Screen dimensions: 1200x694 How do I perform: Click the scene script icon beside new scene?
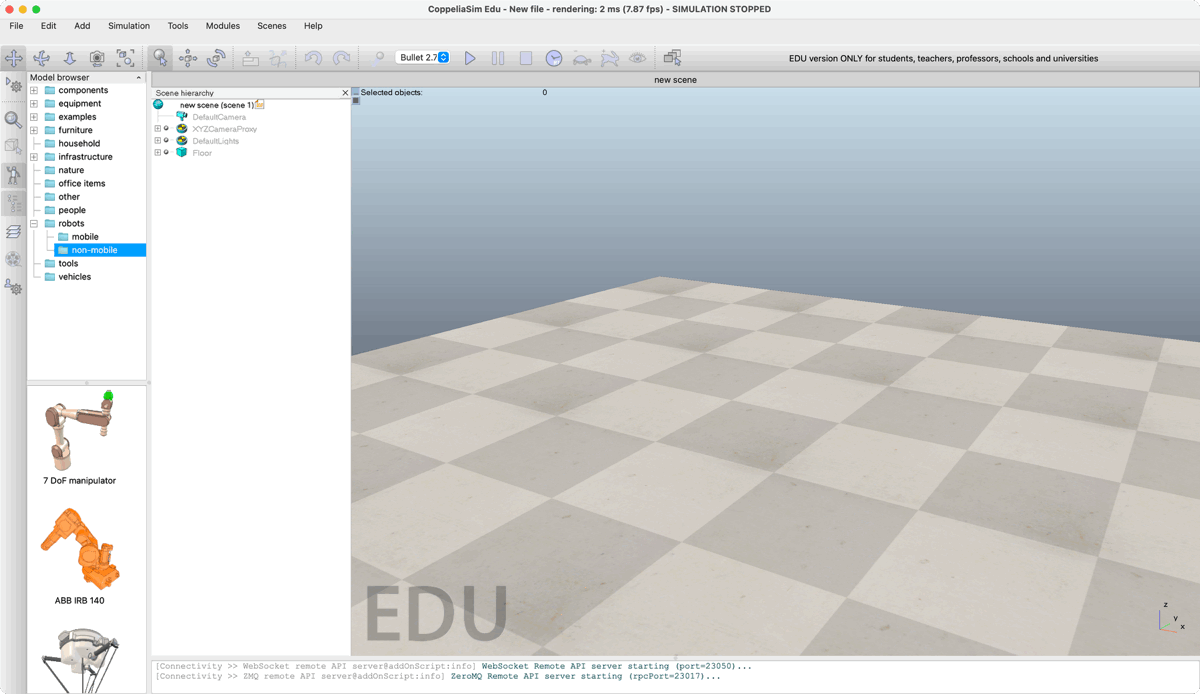pyautogui.click(x=260, y=104)
